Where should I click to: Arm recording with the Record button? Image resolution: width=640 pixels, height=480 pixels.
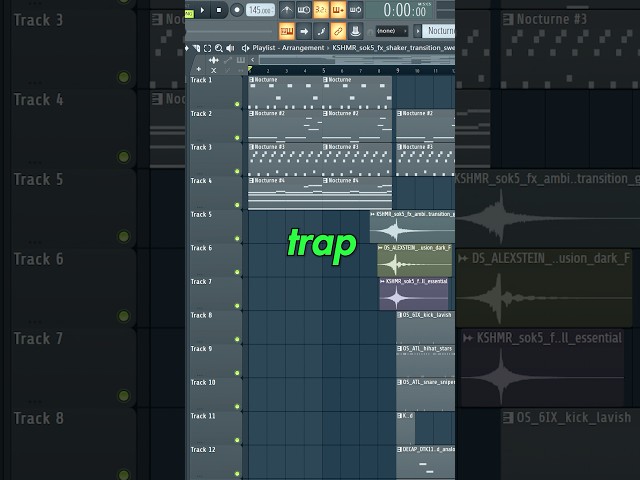coord(237,10)
